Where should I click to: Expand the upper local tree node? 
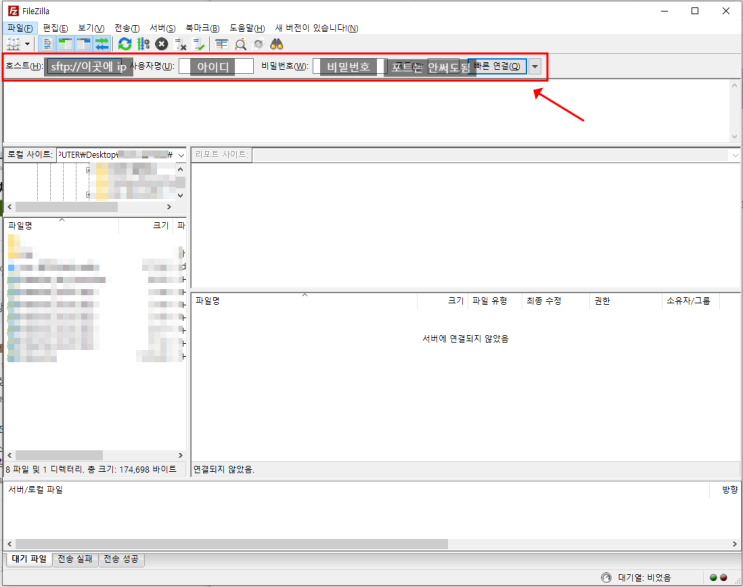click(x=88, y=170)
